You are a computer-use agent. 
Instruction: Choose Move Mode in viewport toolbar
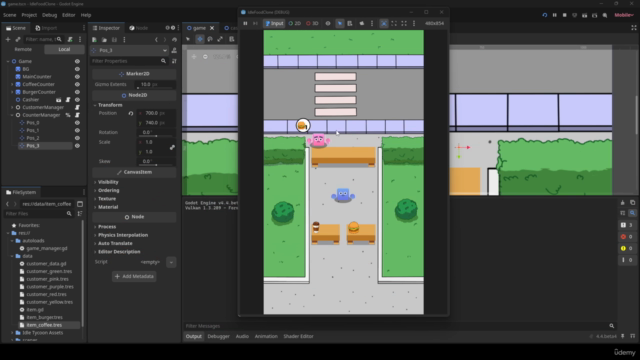pyautogui.click(x=200, y=39)
